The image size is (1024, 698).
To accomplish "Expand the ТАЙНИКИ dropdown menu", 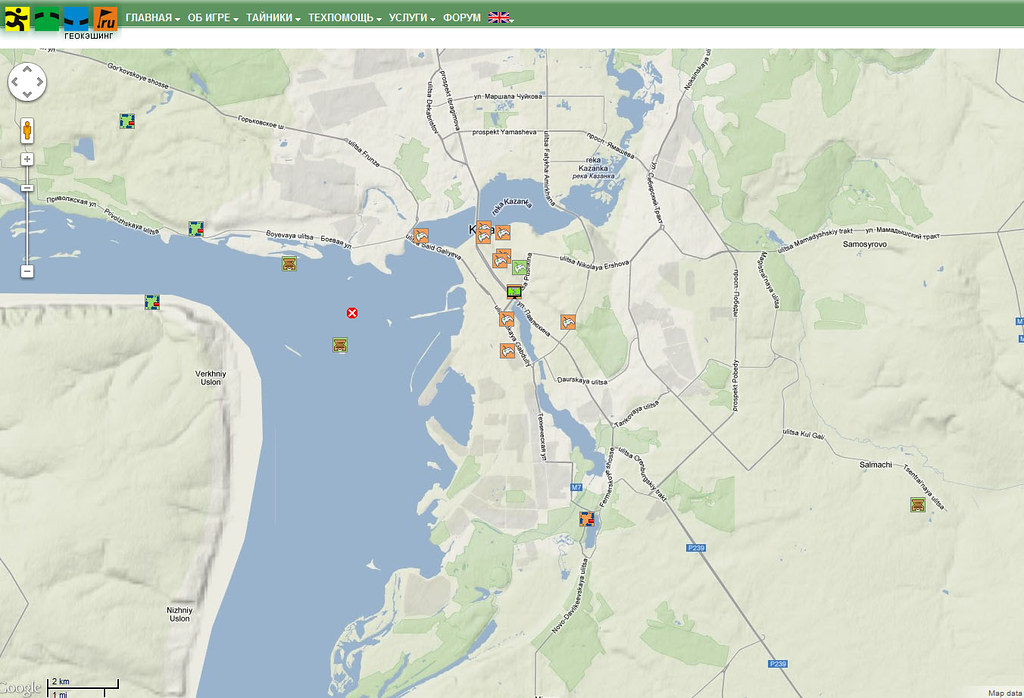I will pyautogui.click(x=273, y=18).
